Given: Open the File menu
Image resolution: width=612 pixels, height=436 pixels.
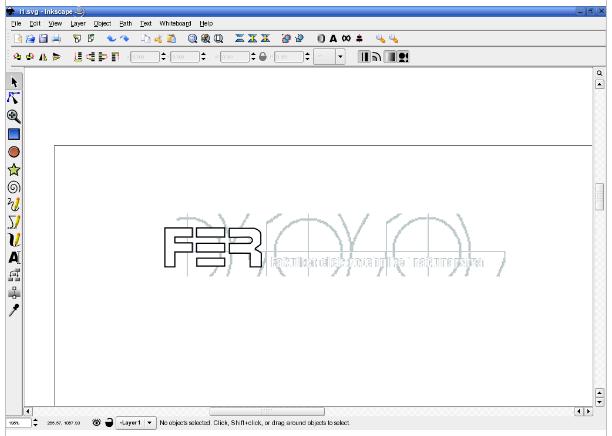Looking at the screenshot, I should (x=16, y=23).
